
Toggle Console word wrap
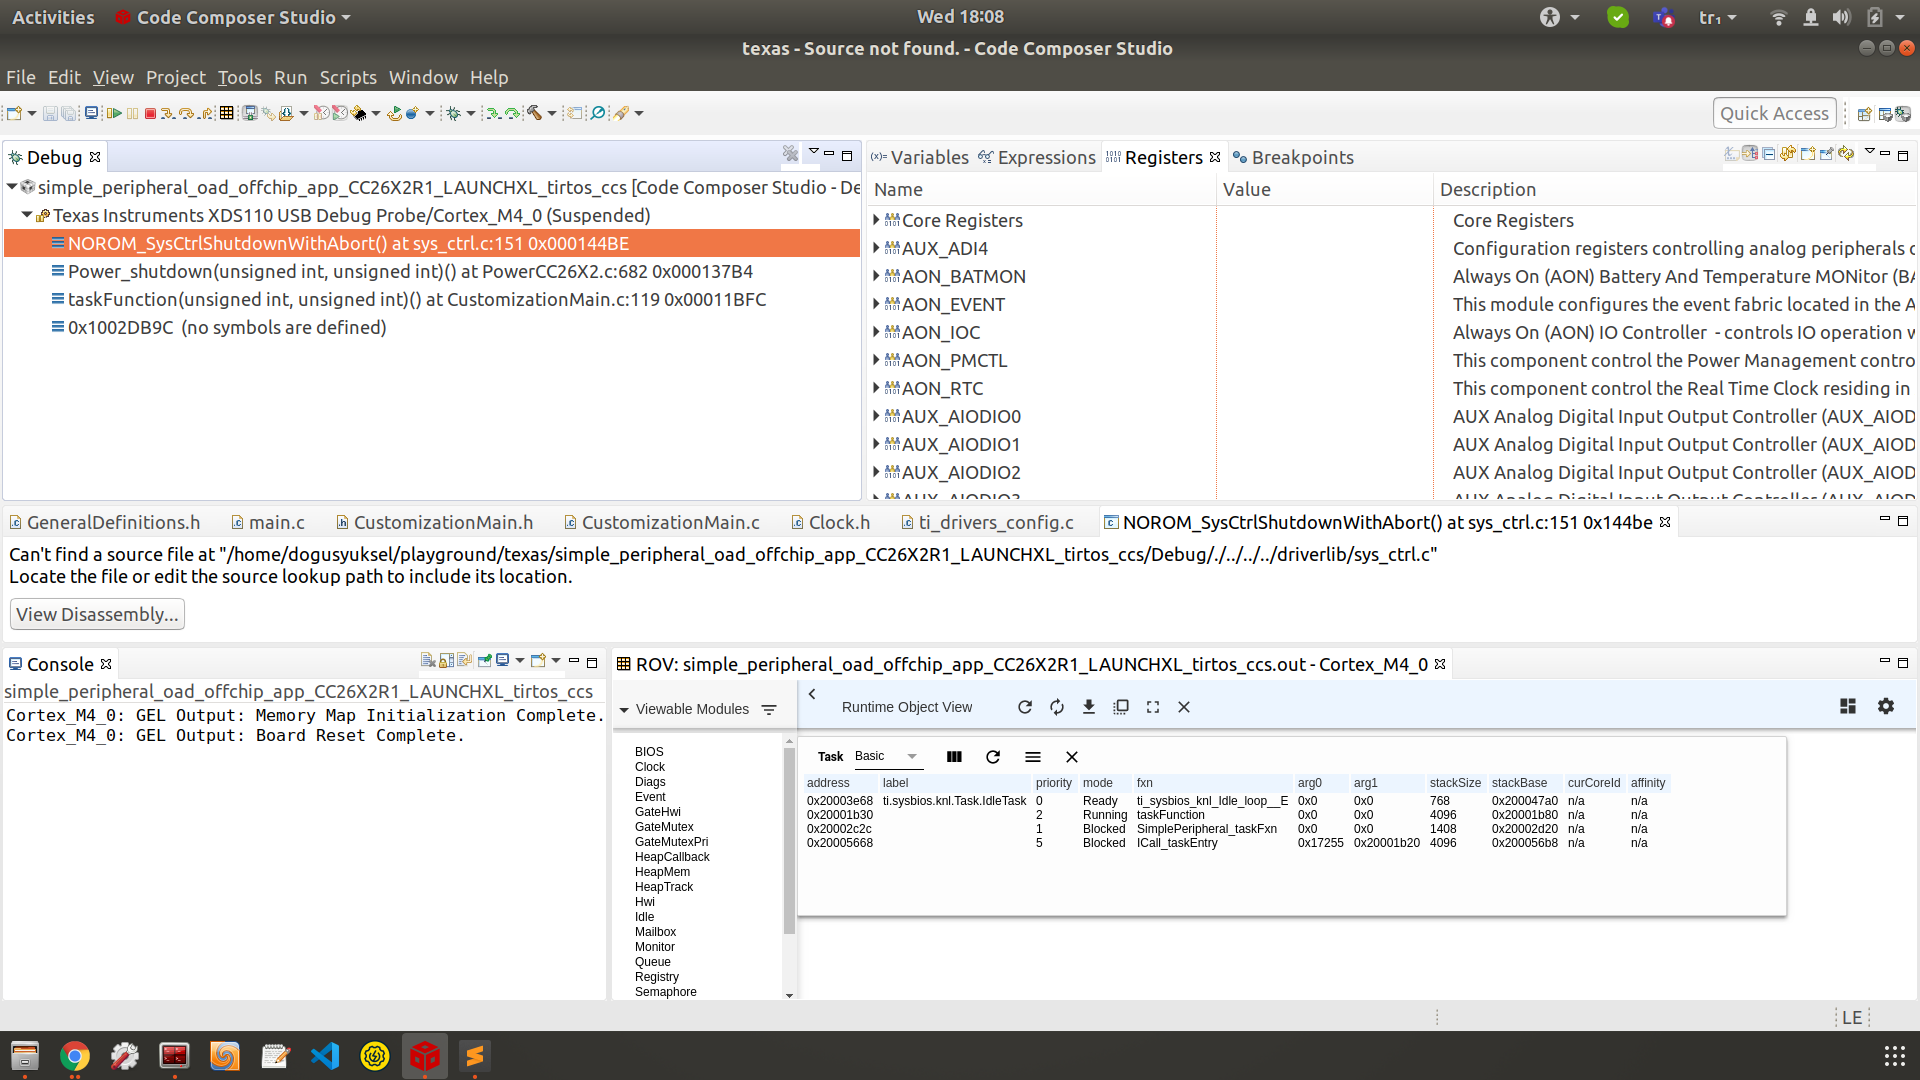465,660
